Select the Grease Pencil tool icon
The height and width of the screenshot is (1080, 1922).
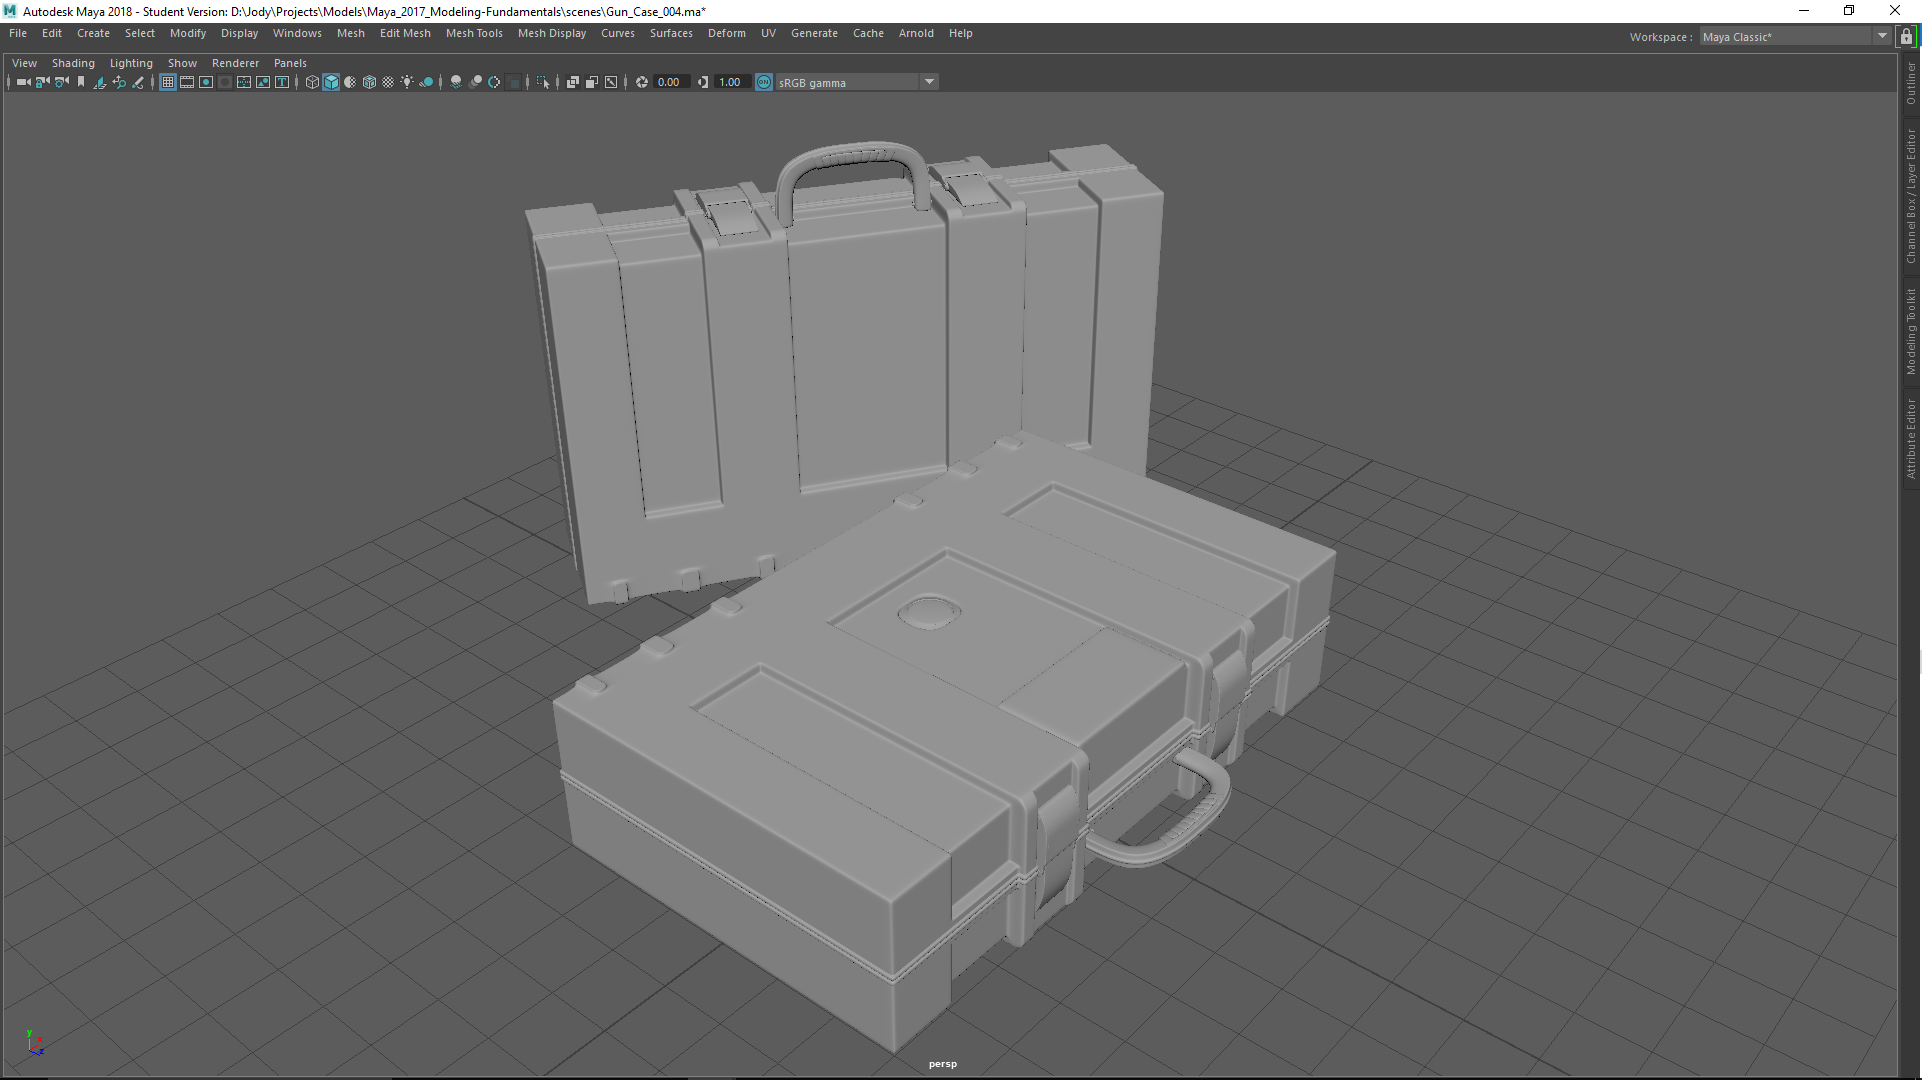138,82
